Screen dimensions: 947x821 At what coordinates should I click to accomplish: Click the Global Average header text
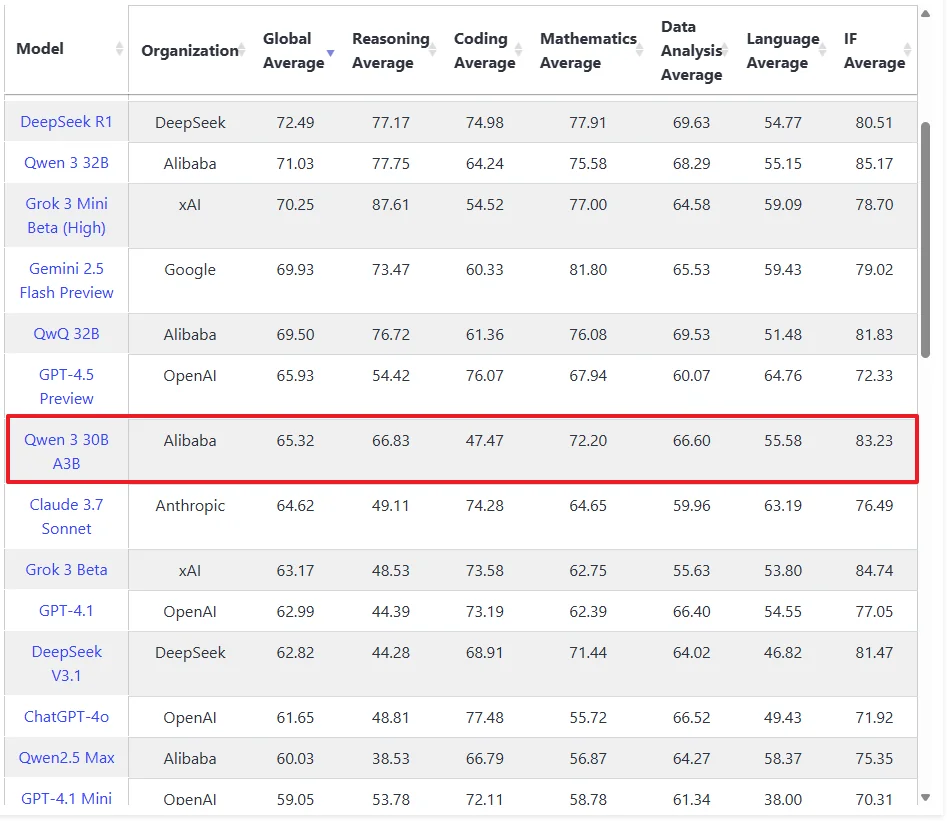pyautogui.click(x=294, y=50)
